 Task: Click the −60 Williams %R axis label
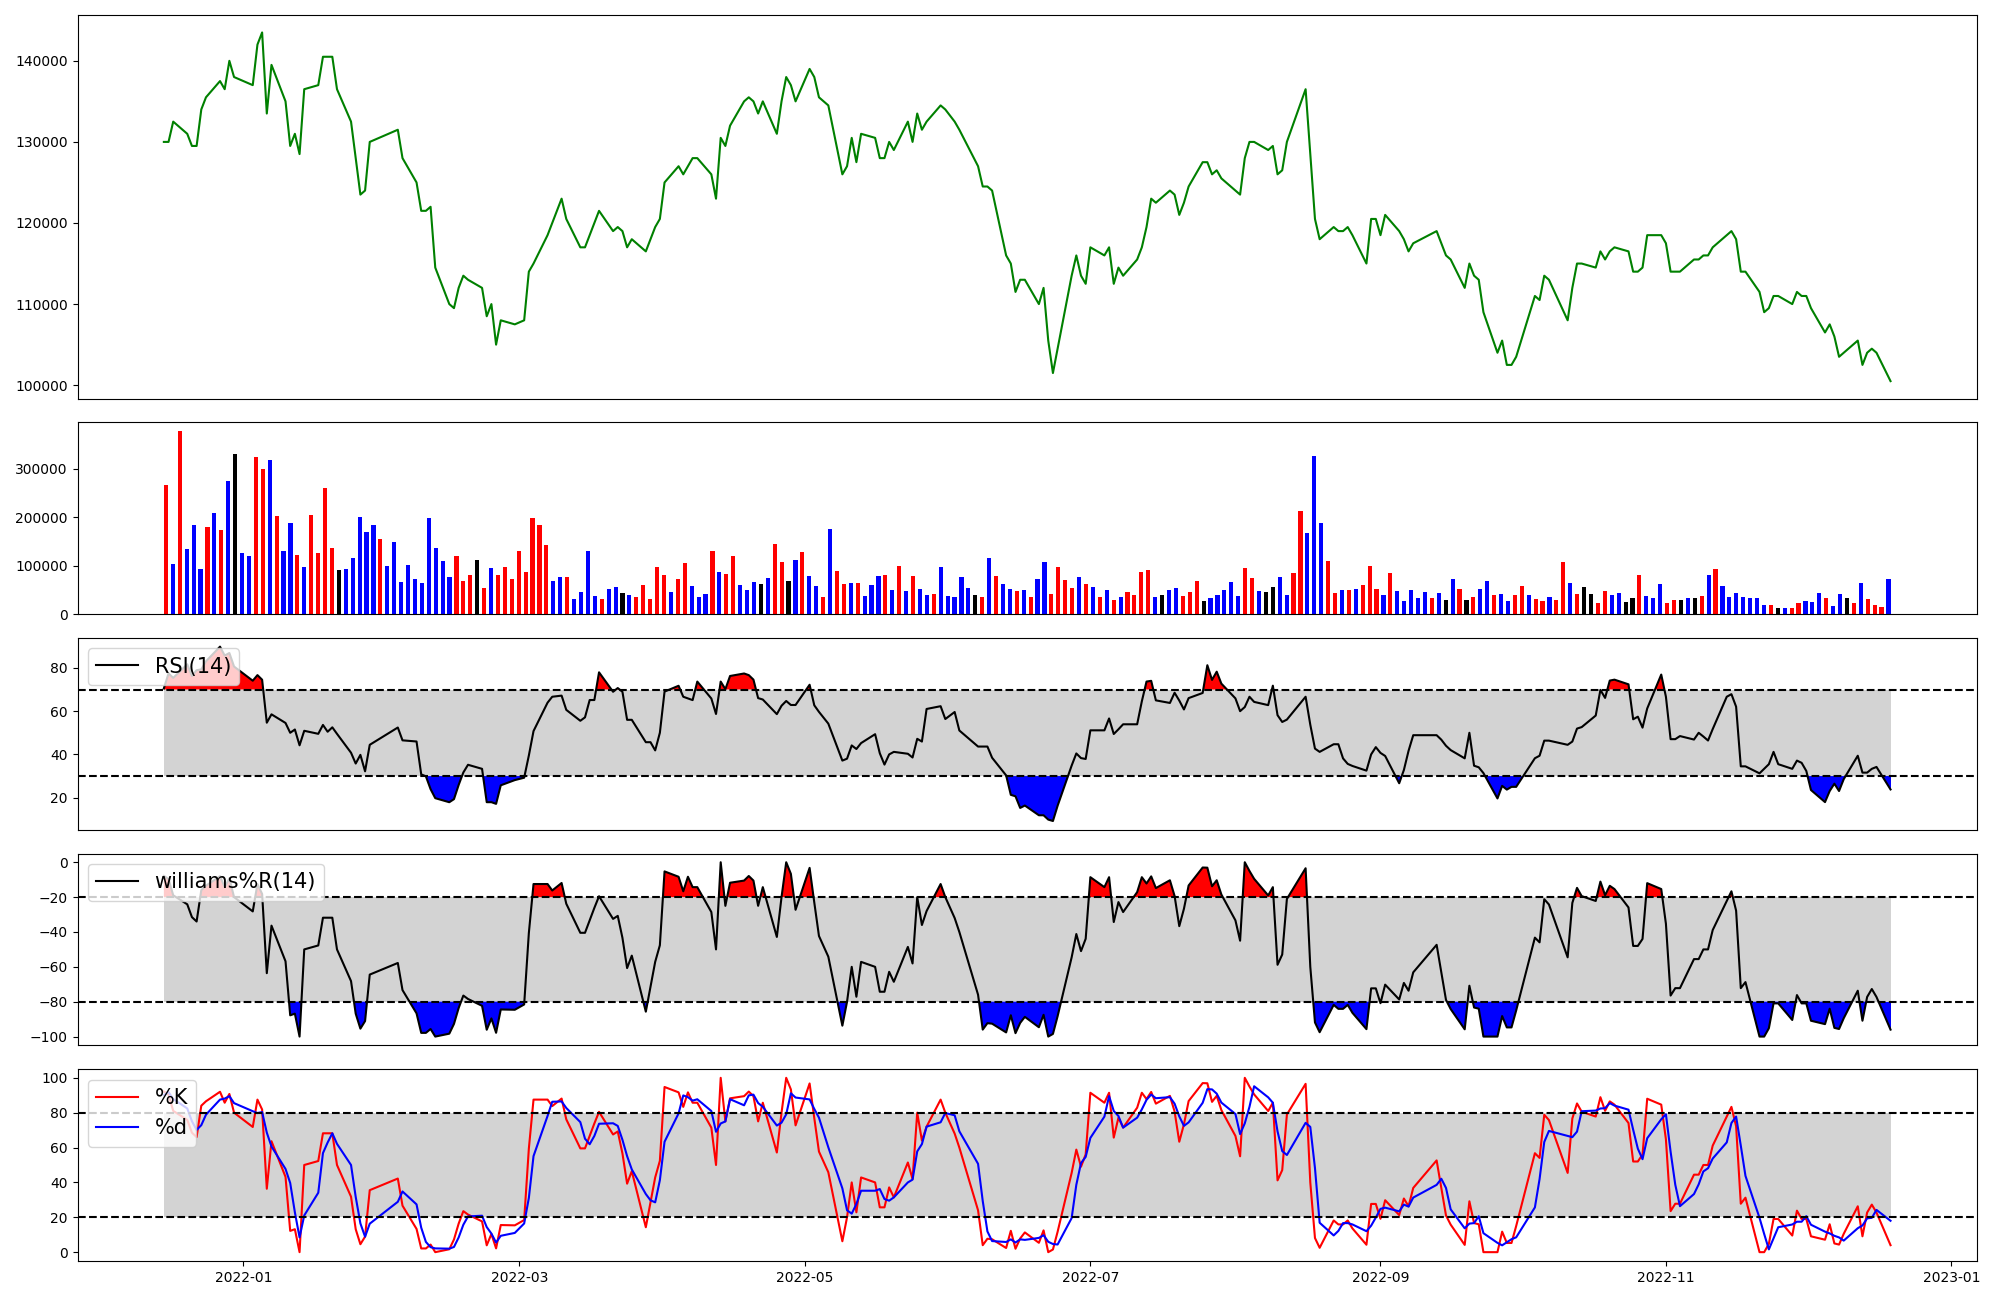51,967
